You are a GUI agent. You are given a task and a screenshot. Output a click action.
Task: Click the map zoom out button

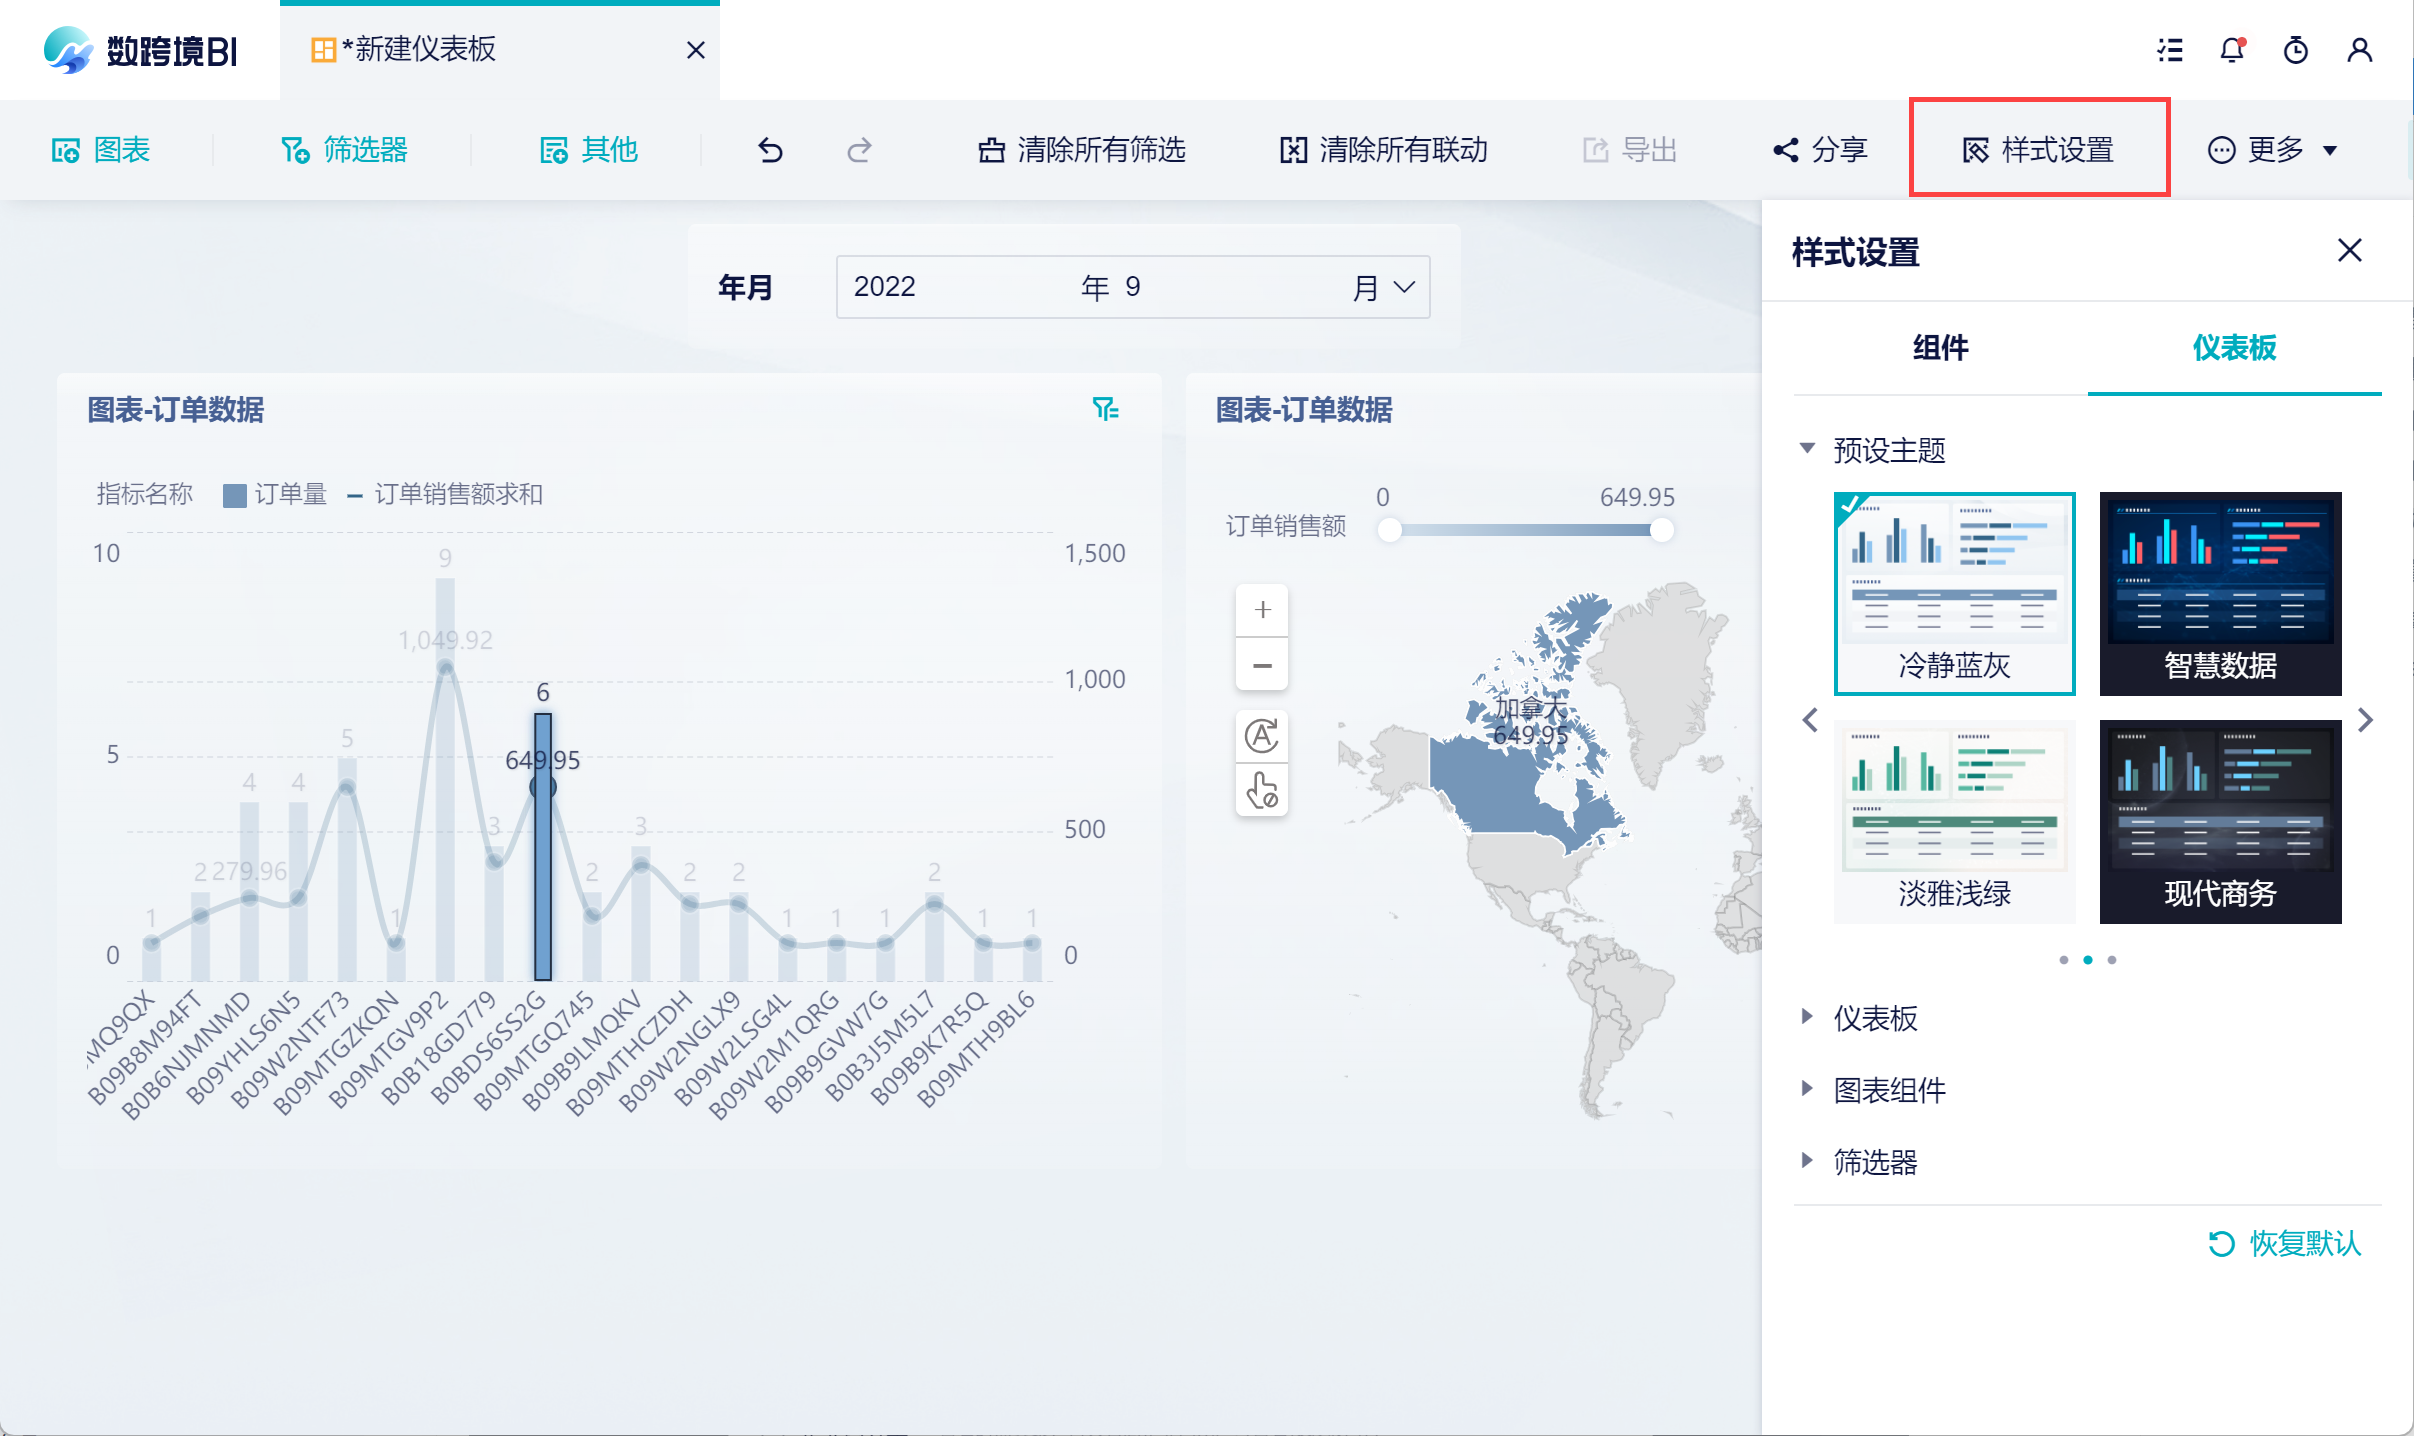point(1262,665)
